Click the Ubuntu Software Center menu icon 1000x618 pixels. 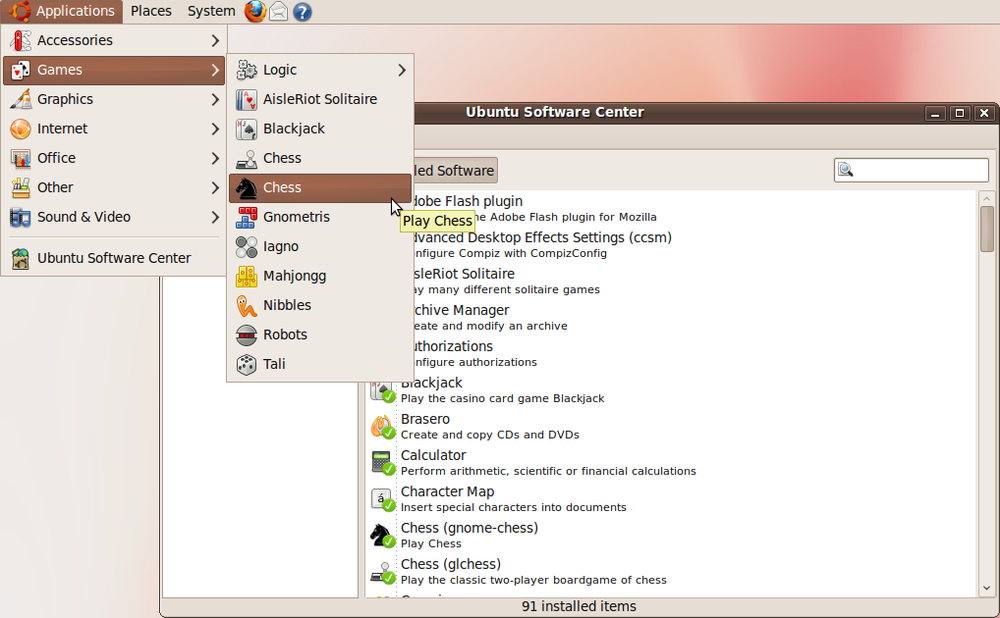tap(20, 258)
